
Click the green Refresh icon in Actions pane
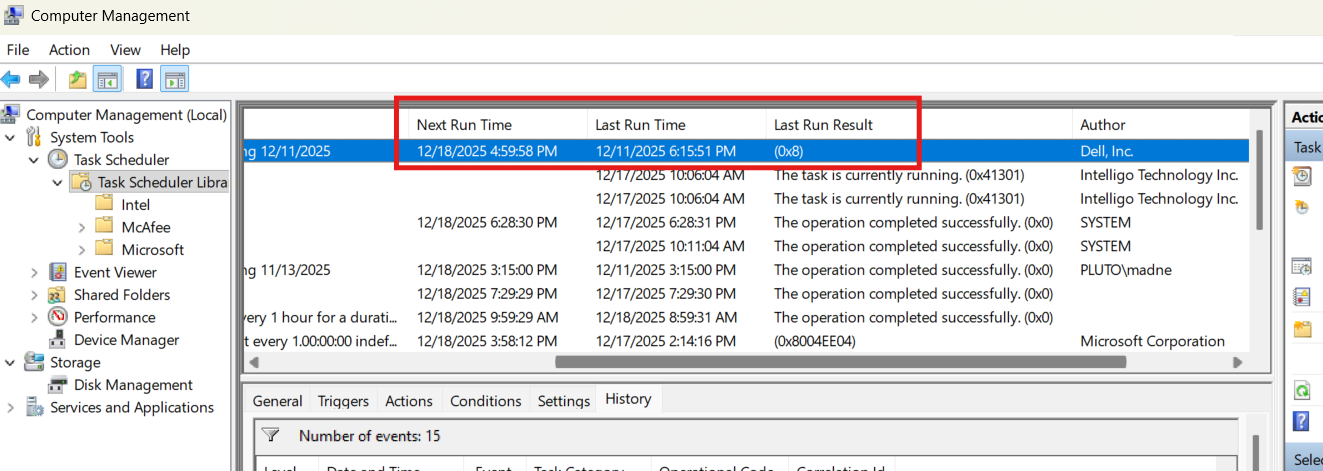(x=1302, y=390)
